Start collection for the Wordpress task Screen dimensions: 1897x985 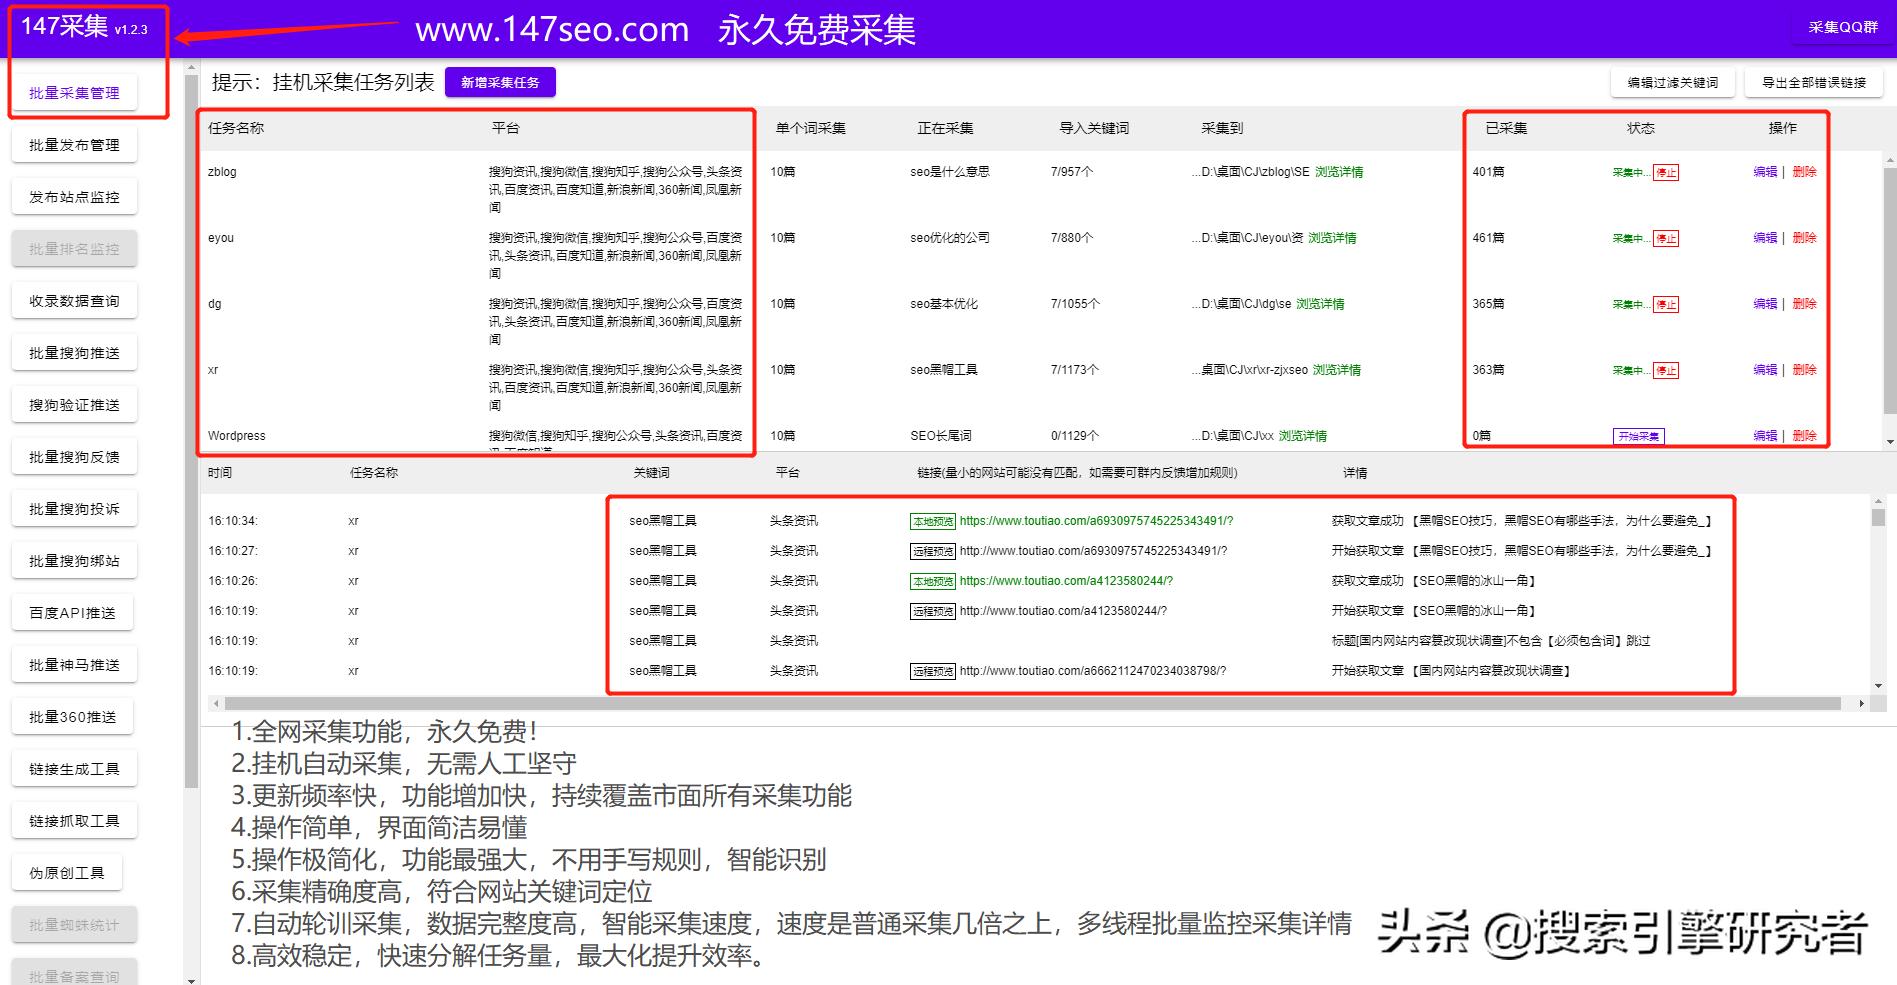(1640, 436)
